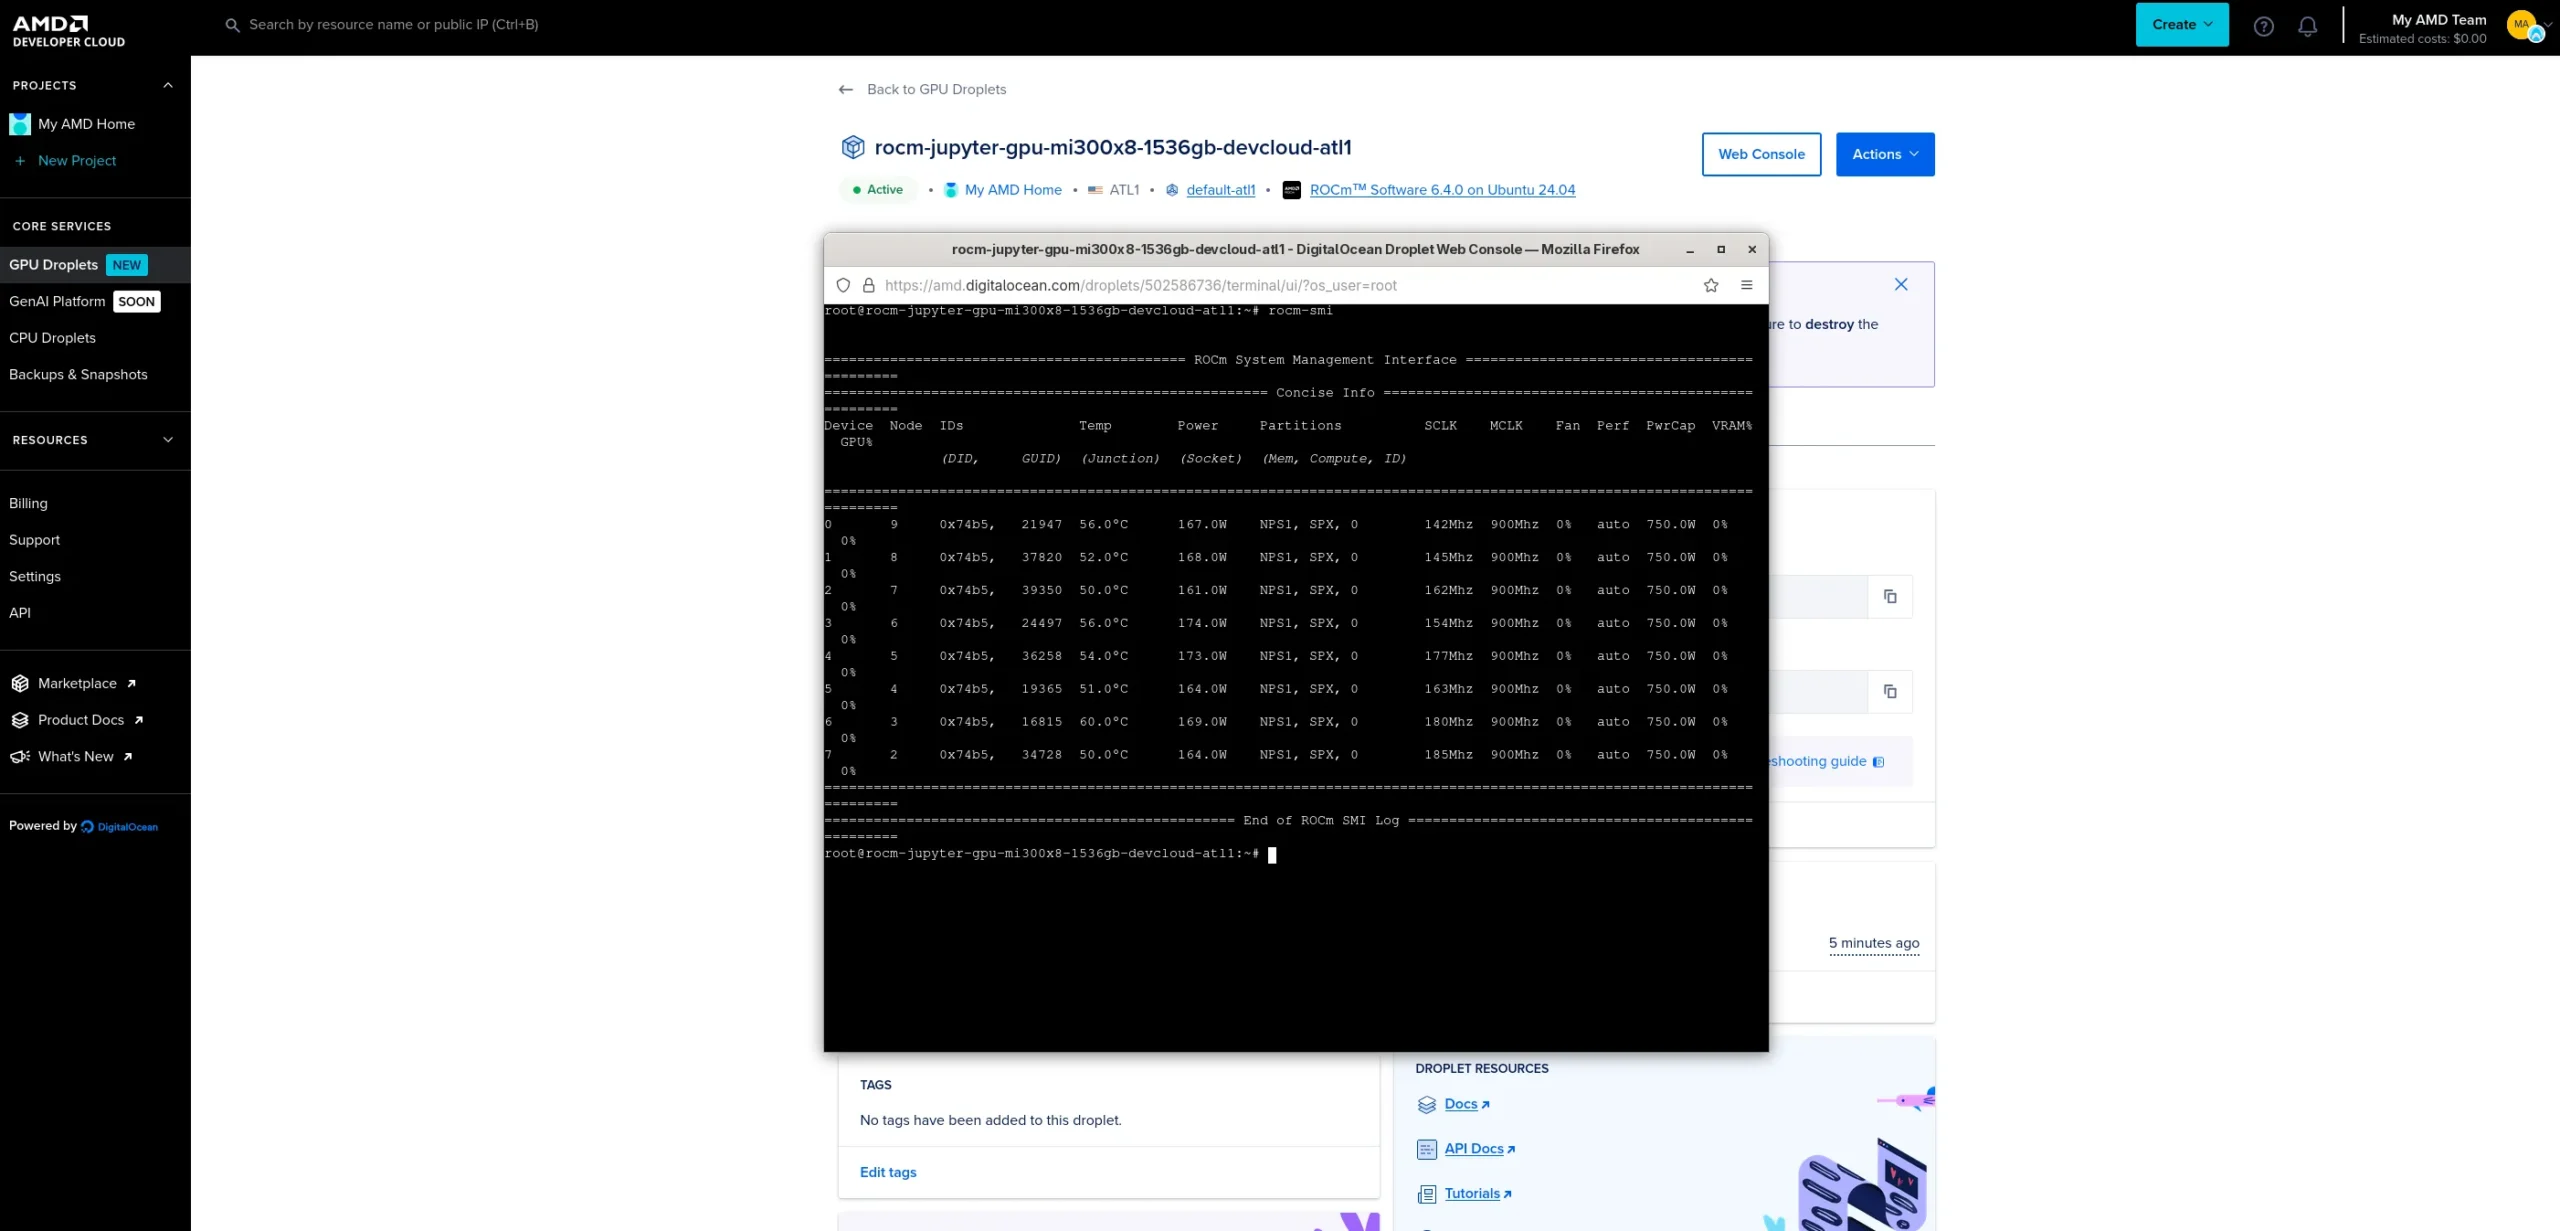Click the My AMD Team account name

pos(2438,20)
